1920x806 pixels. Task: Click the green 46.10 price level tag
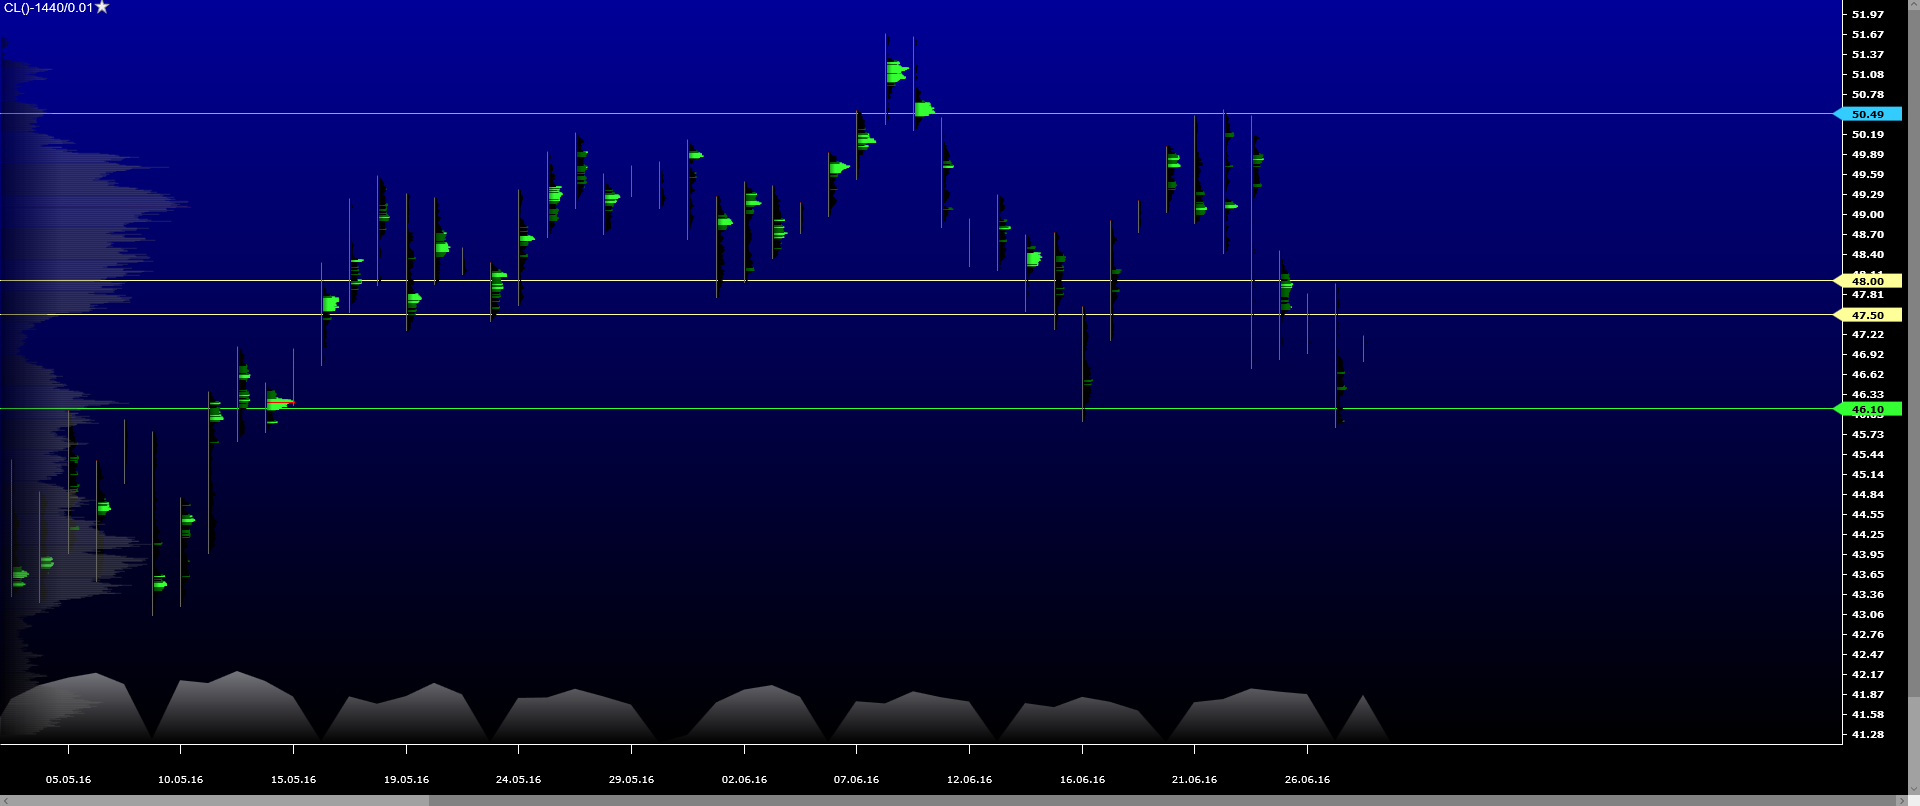coord(1868,409)
